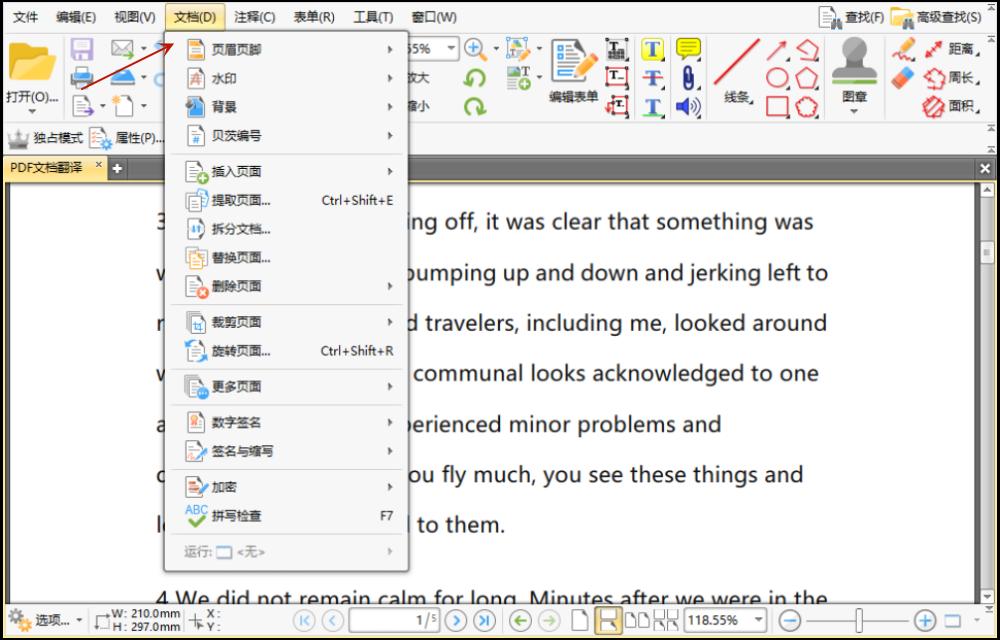Select the rectangle shape tool

(x=777, y=106)
